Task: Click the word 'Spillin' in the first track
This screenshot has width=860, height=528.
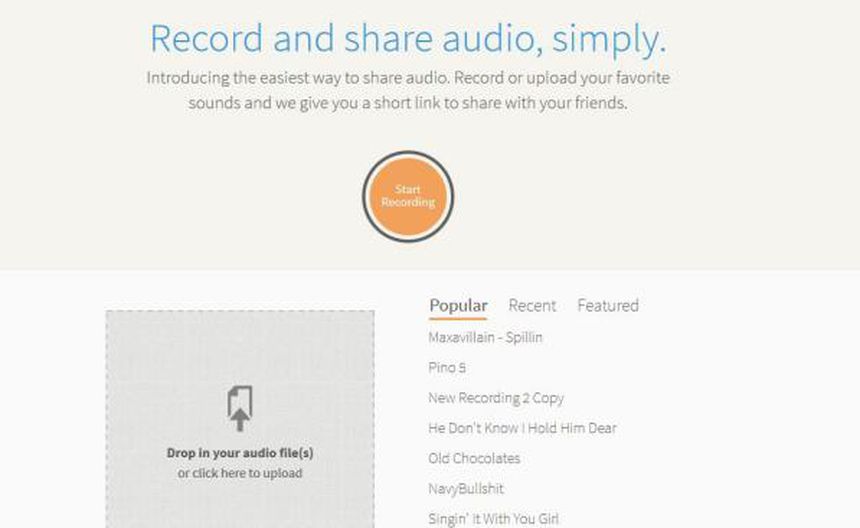Action: coord(524,337)
